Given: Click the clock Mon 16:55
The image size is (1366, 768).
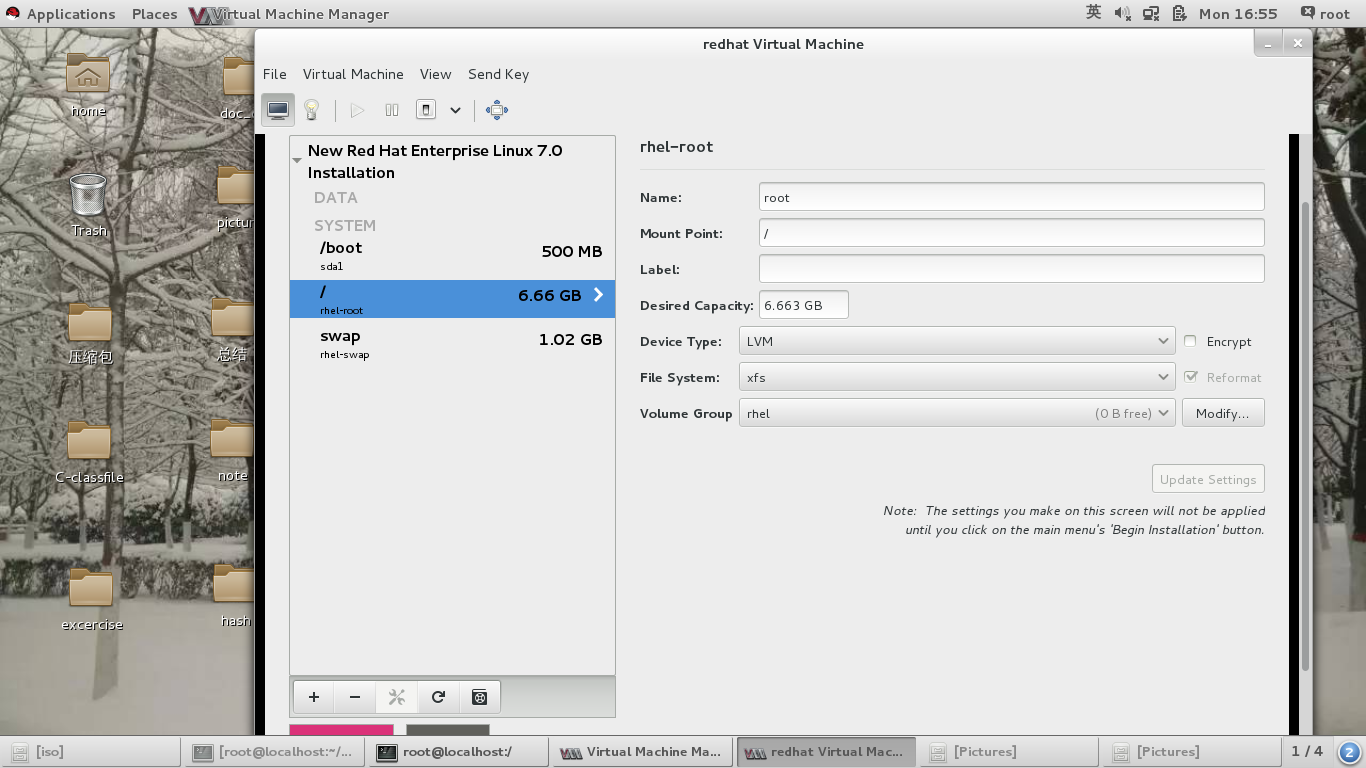Looking at the screenshot, I should point(1238,13).
